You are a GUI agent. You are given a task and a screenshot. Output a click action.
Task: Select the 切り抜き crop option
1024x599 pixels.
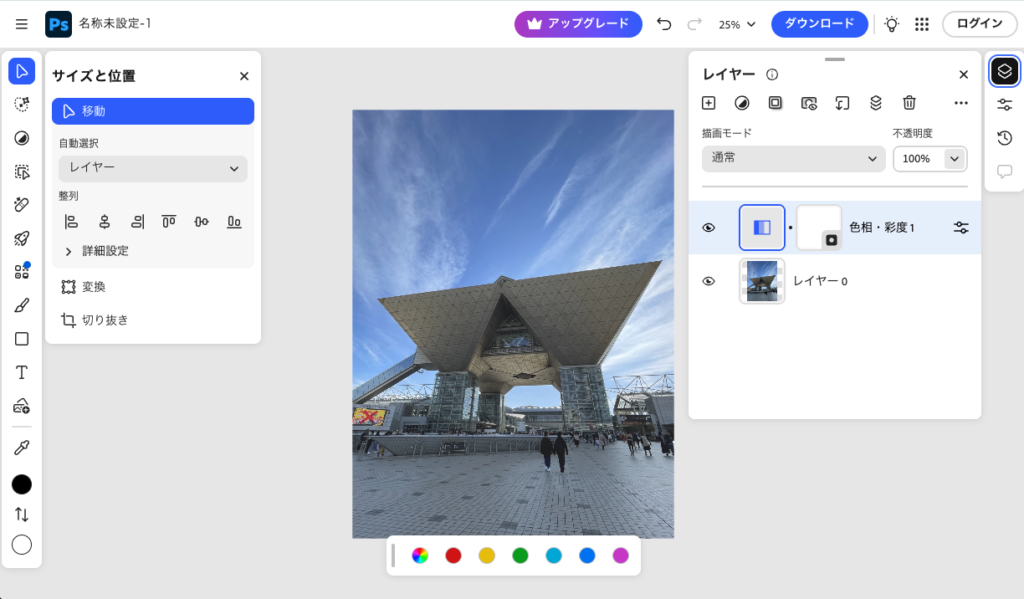pyautogui.click(x=104, y=320)
